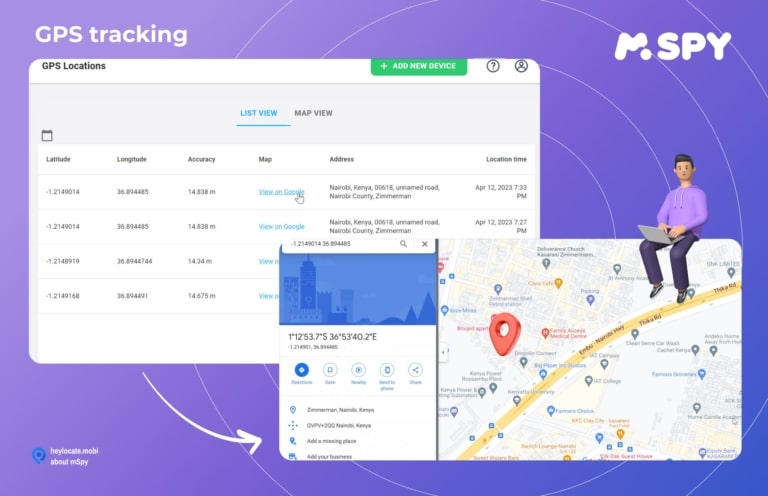Select the Home Candle Academy pin
This screenshot has height=496, width=768.
(696, 407)
